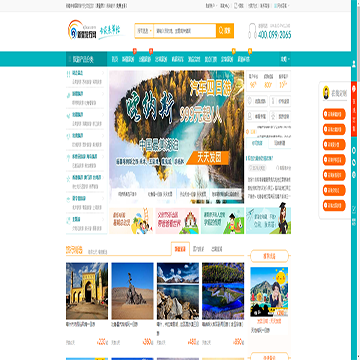Image resolution: width=360 pixels, height=360 pixels.
Task: Click the icon of the fifth left category row
Action: click(x=69, y=157)
